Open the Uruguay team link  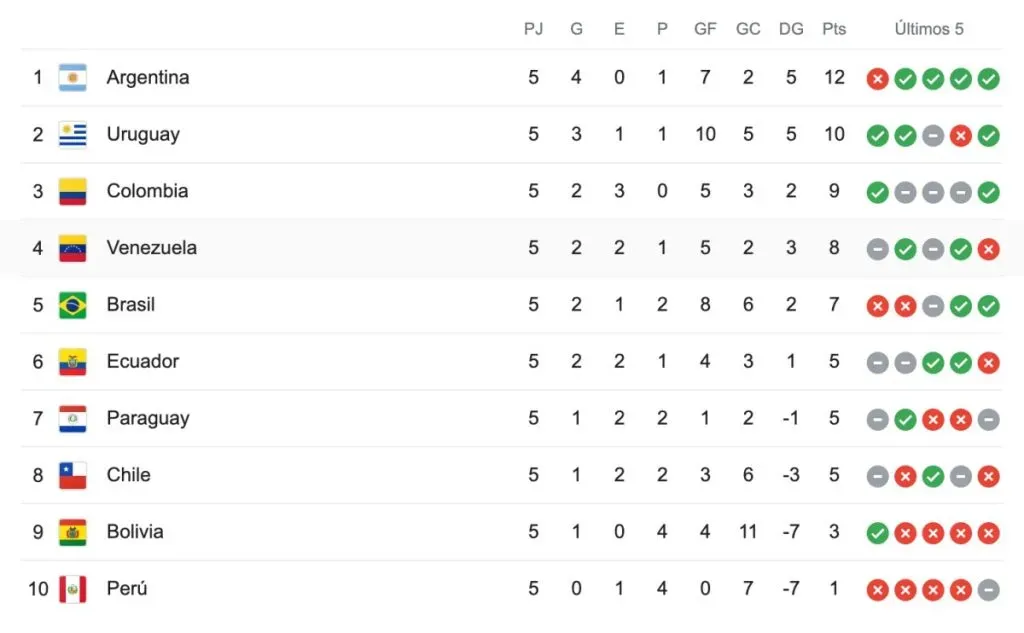click(x=143, y=135)
